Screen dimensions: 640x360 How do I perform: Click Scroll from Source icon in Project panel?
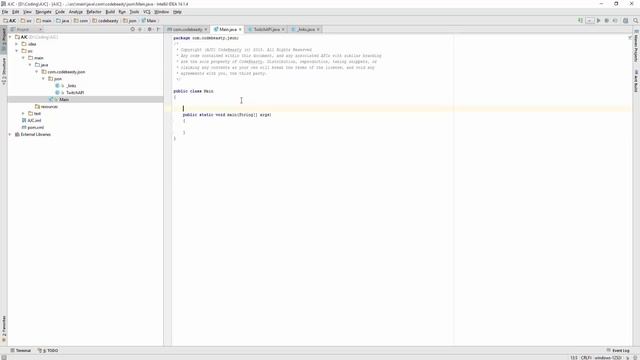click(x=132, y=29)
